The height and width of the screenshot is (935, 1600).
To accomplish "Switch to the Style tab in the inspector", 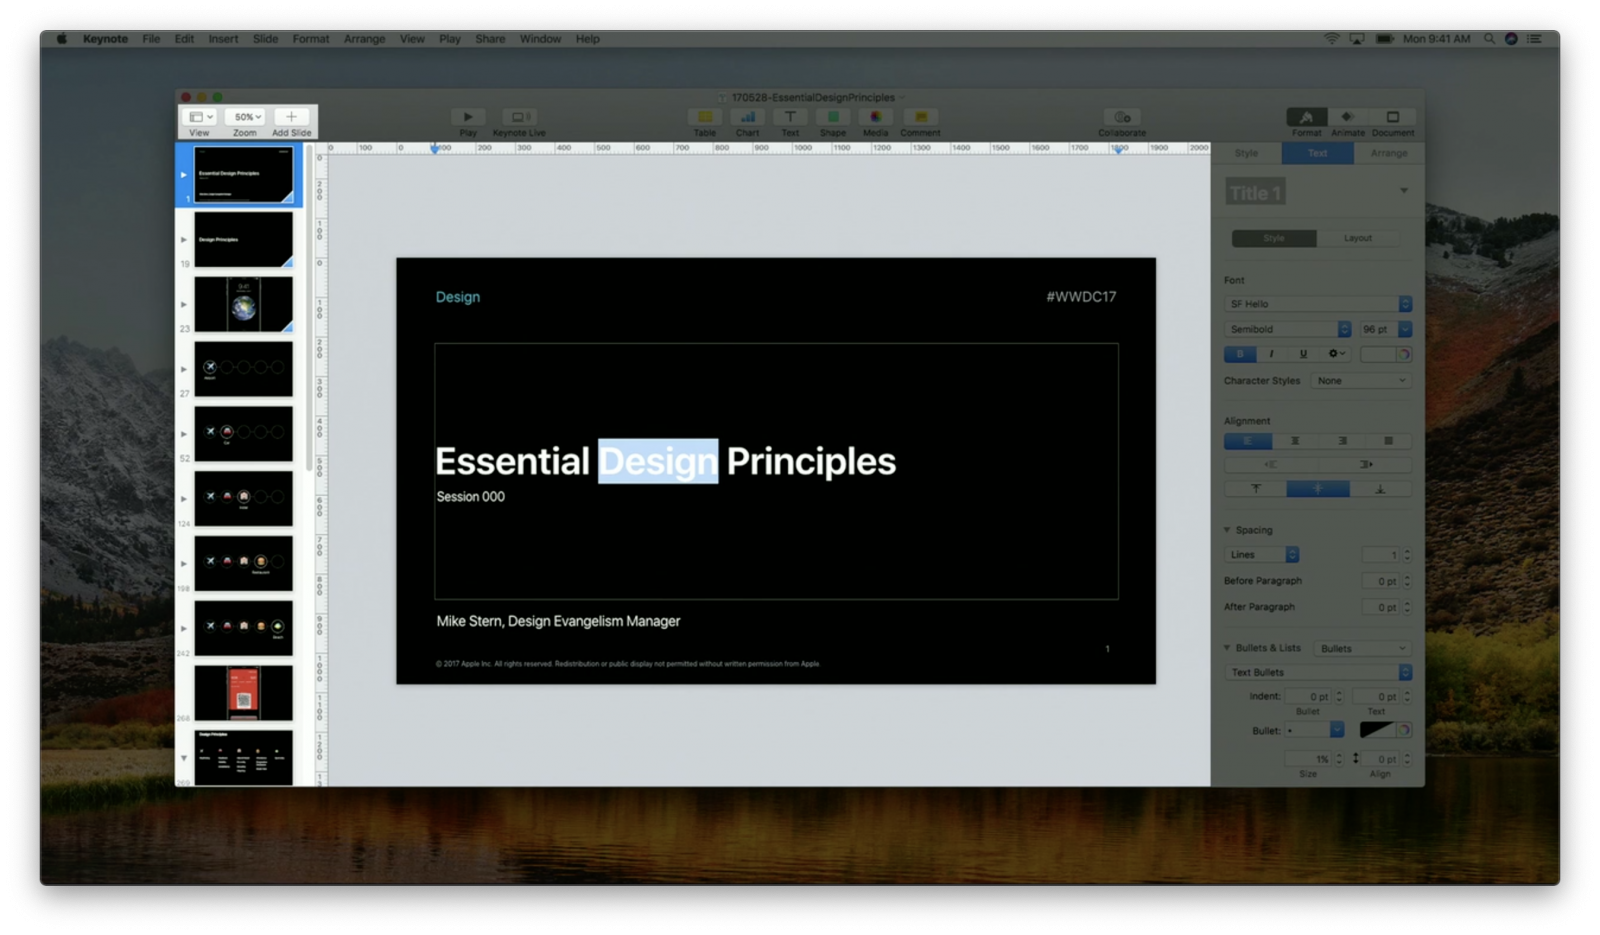I will [x=1246, y=153].
